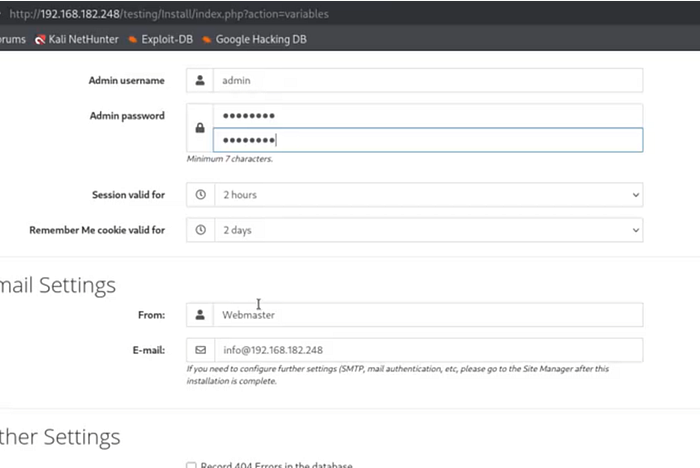Click the Minimum 7 characters hint text
This screenshot has height=468, width=700.
pyautogui.click(x=229, y=159)
